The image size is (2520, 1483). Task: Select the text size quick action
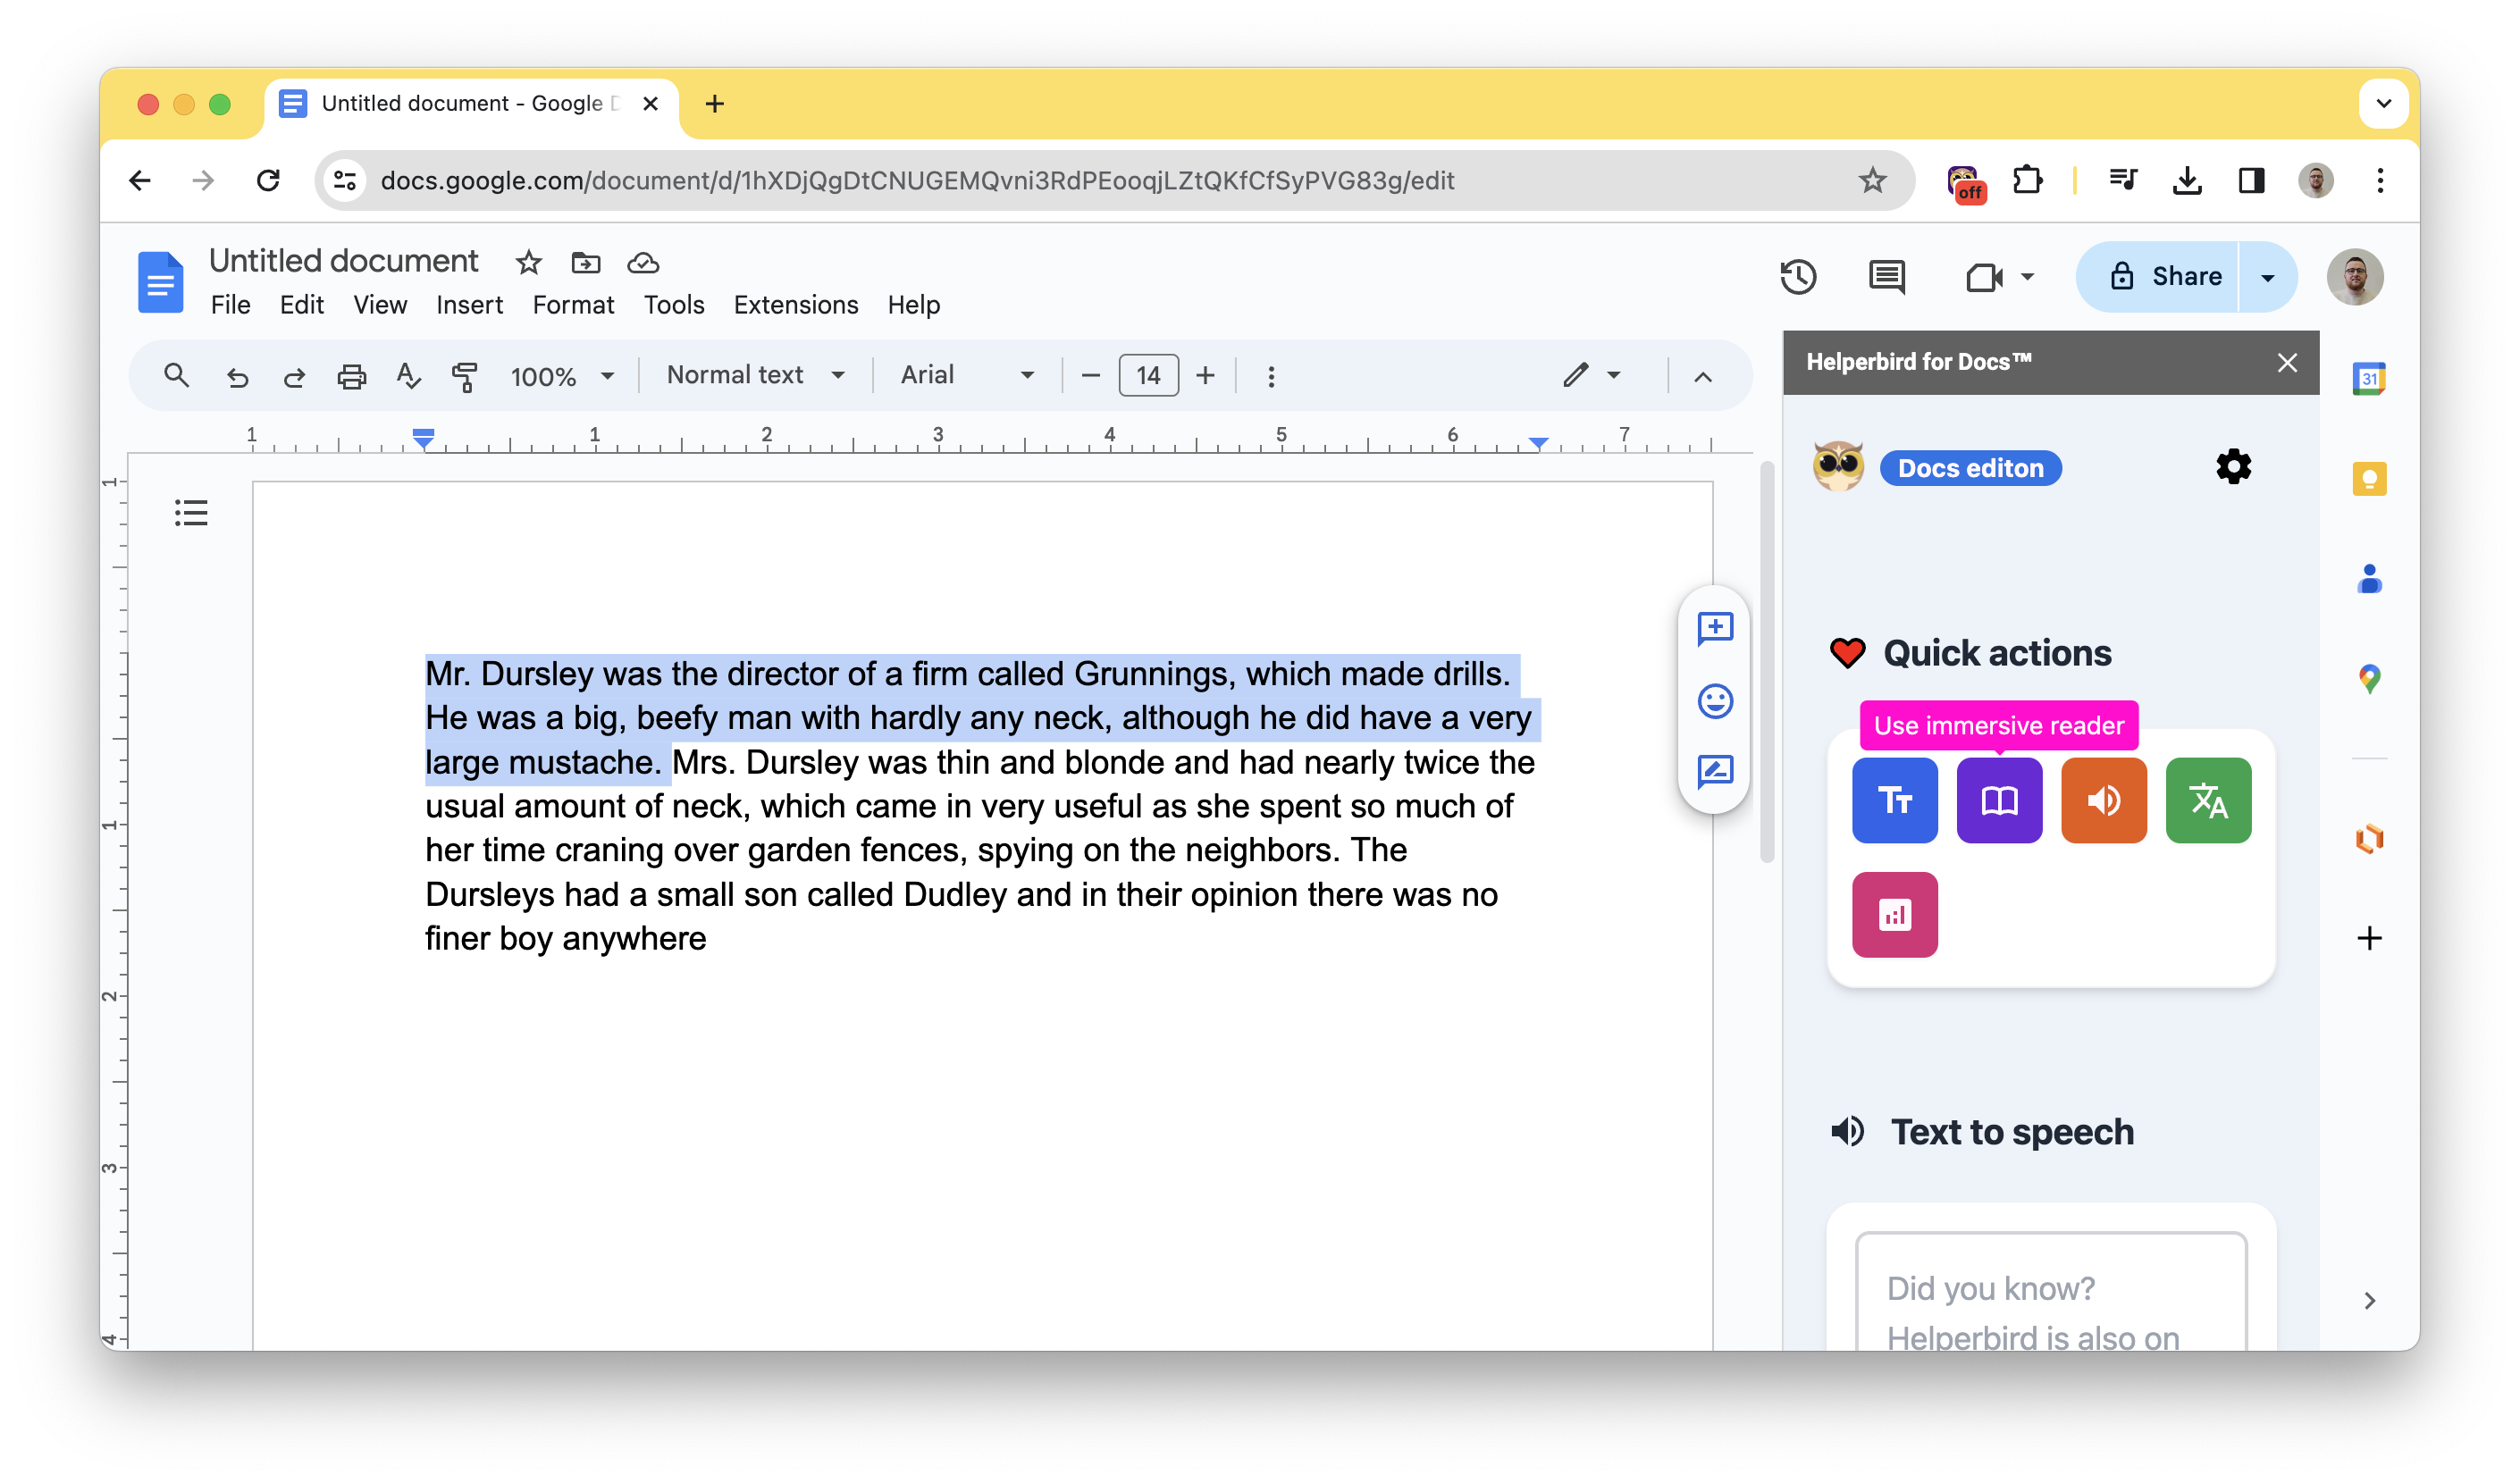click(x=1895, y=800)
